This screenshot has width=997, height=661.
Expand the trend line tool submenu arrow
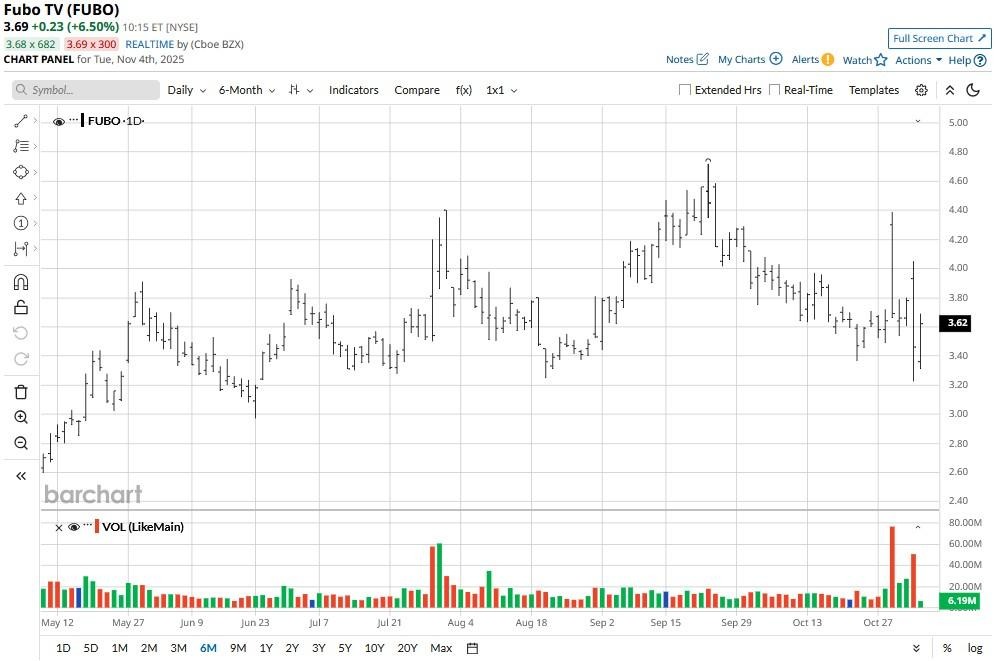35,121
